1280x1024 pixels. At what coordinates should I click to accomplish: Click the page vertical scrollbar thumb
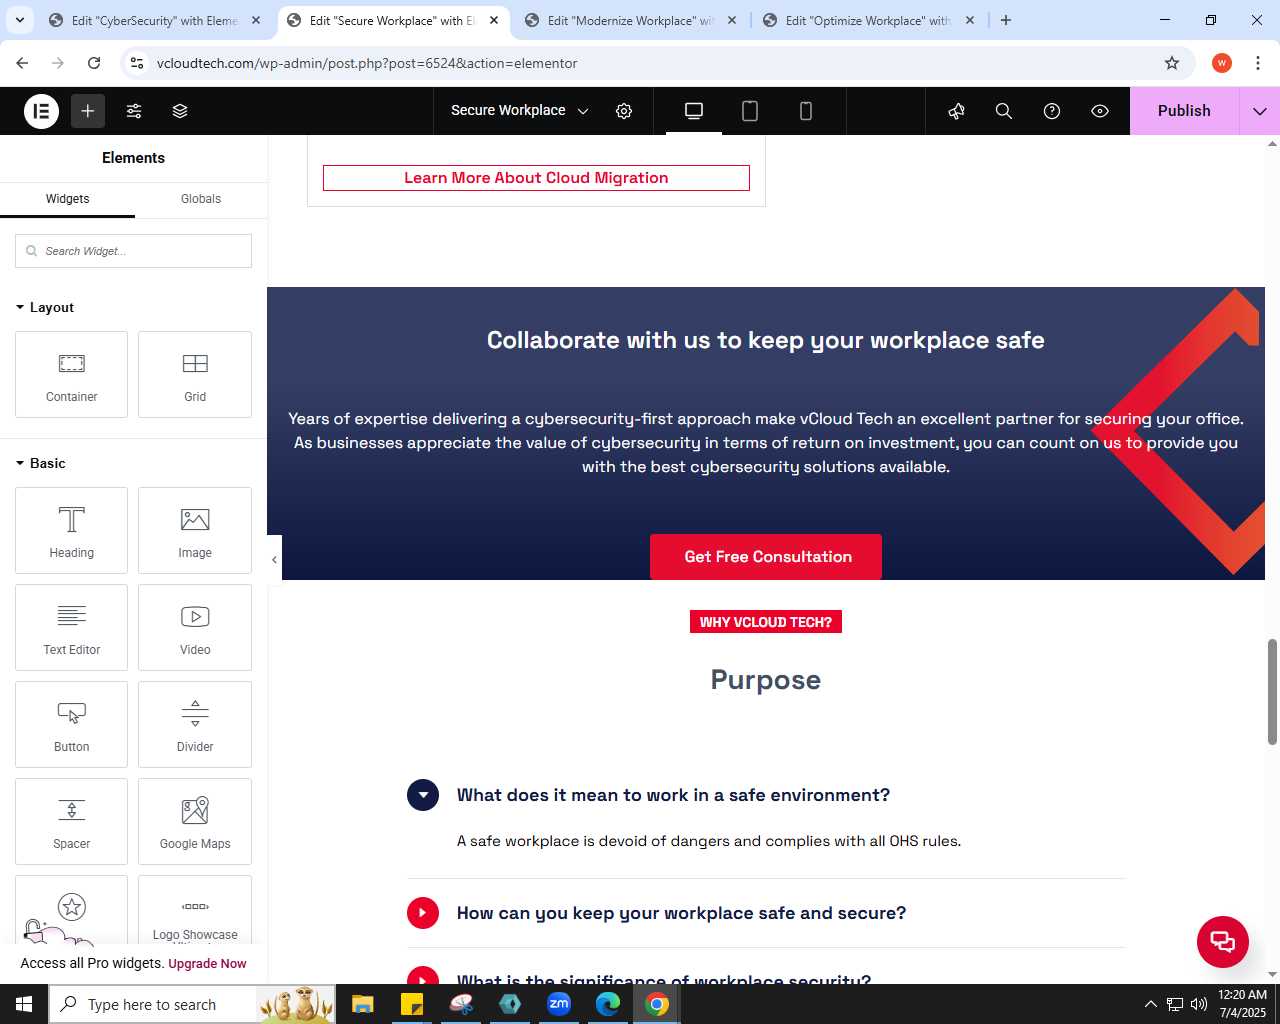[1272, 692]
